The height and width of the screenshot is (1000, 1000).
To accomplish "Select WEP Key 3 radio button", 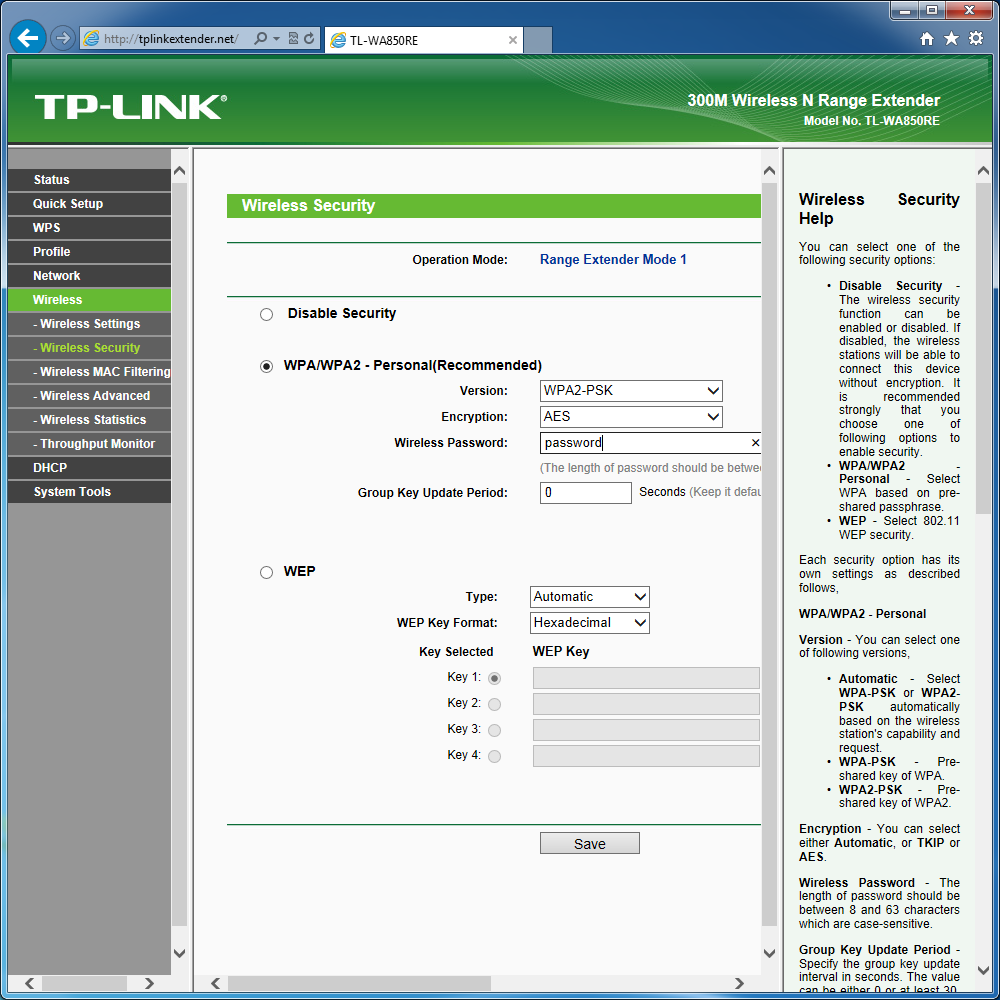I will pyautogui.click(x=494, y=730).
